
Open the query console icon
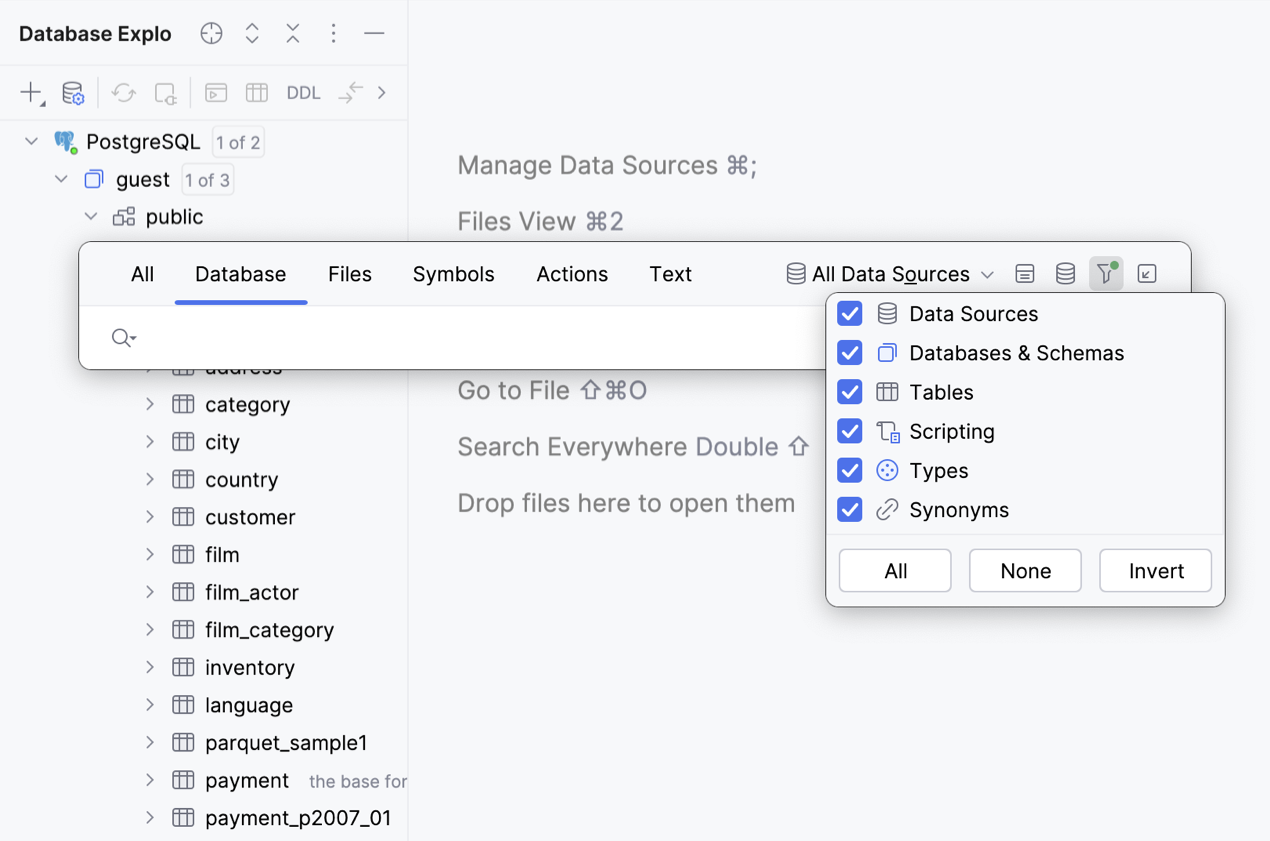216,93
